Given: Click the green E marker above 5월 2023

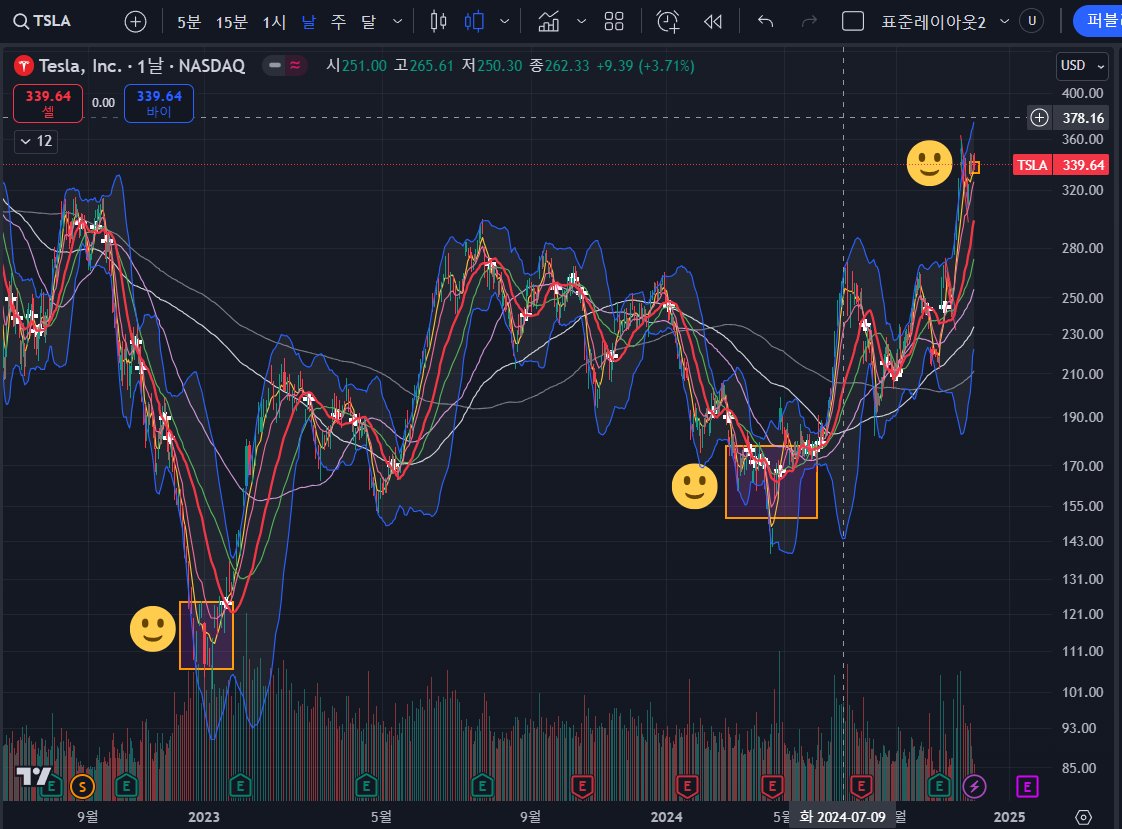Looking at the screenshot, I should pos(366,787).
